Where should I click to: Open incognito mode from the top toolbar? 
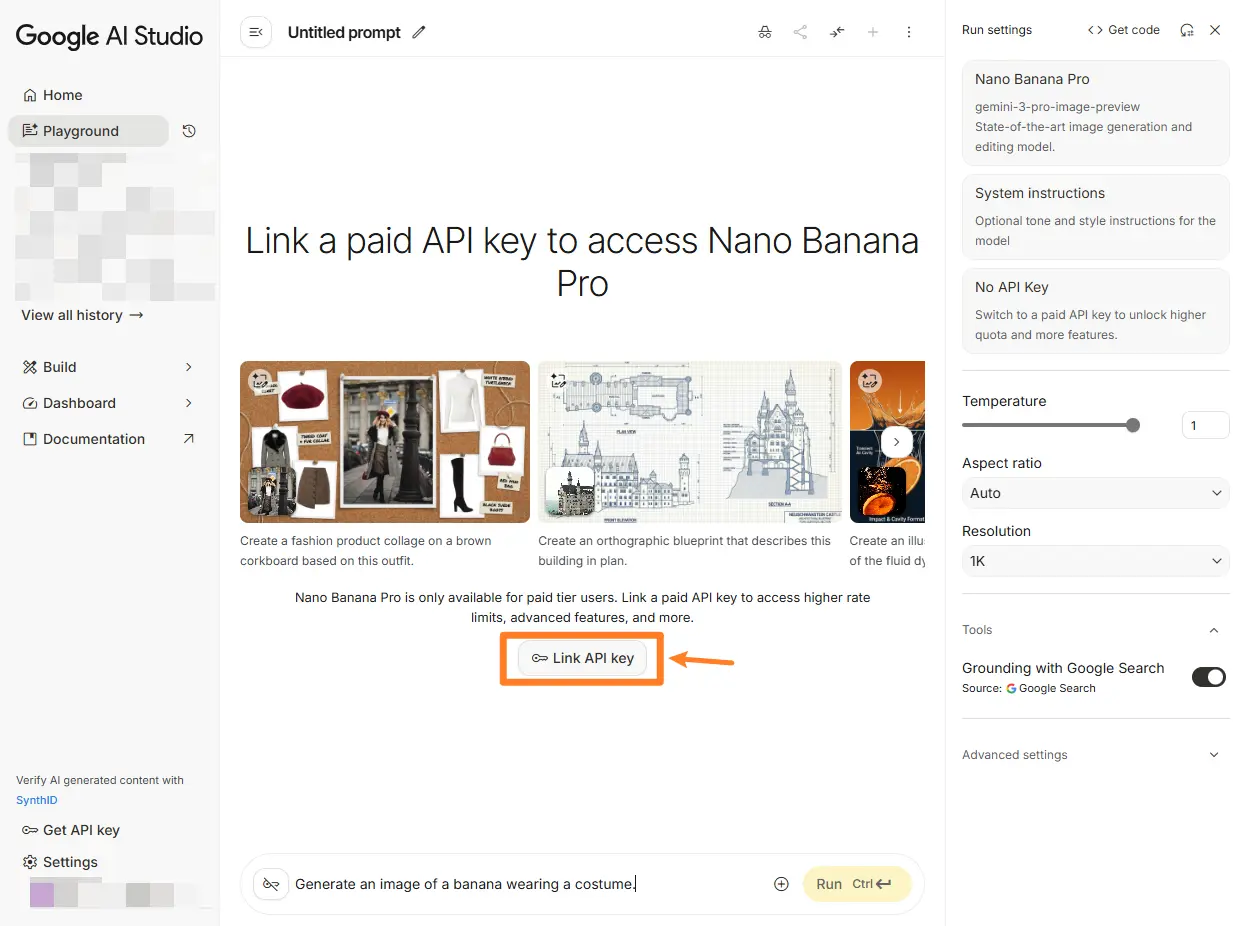tap(765, 32)
